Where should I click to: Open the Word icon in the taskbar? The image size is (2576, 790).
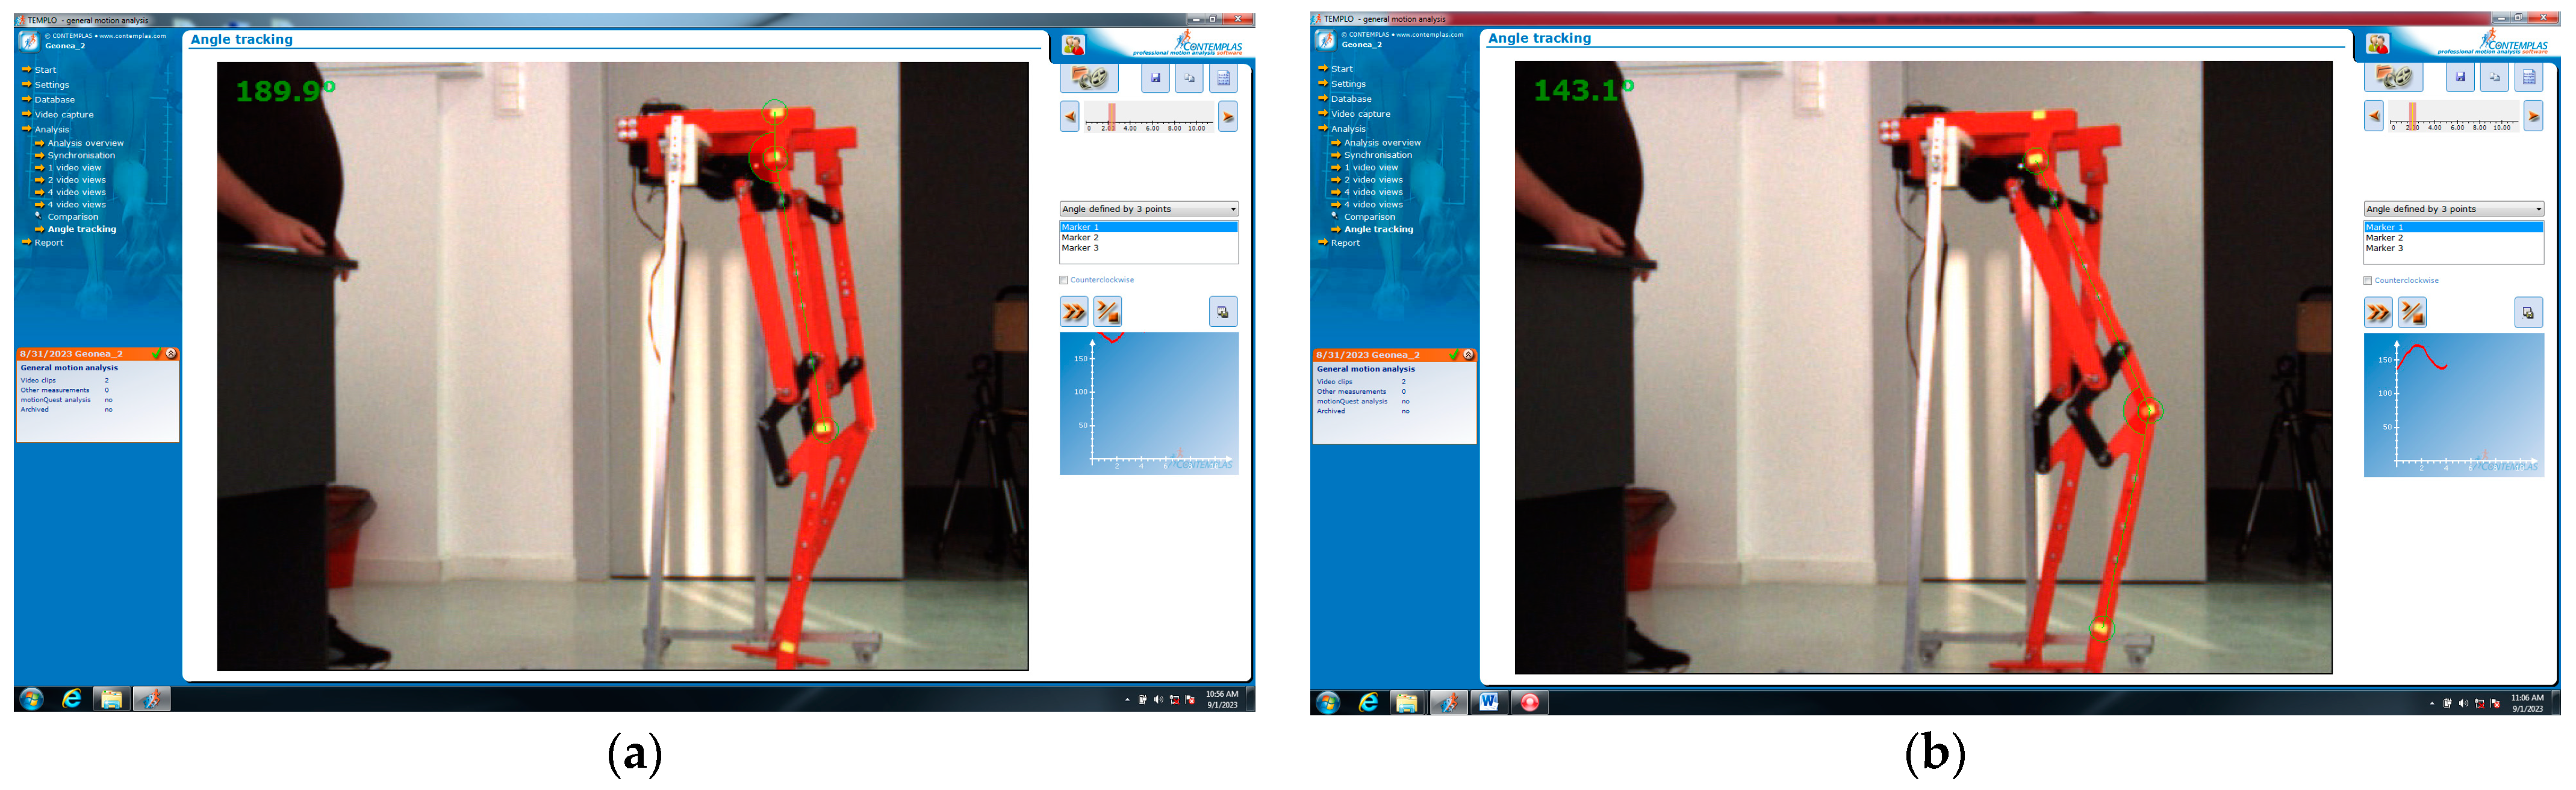pos(1488,702)
